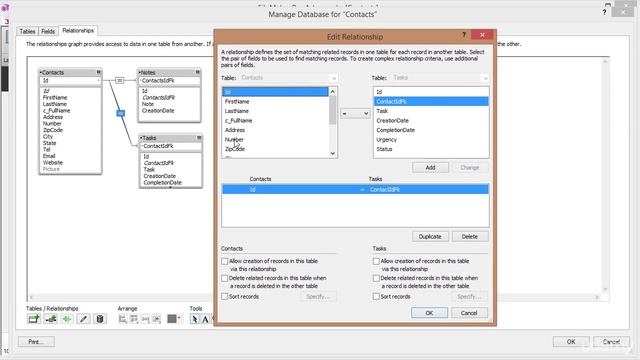Viewport: 640px width, 360px height.
Task: Click the Duplicate selected objects icon
Action: pyautogui.click(x=67, y=319)
